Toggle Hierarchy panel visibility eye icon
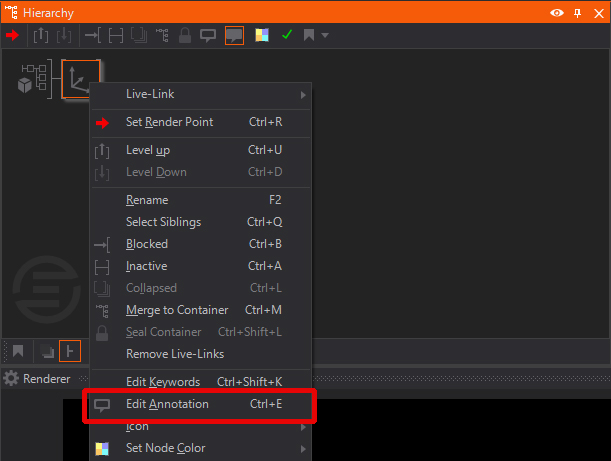Viewport: 611px width, 461px height. click(557, 12)
